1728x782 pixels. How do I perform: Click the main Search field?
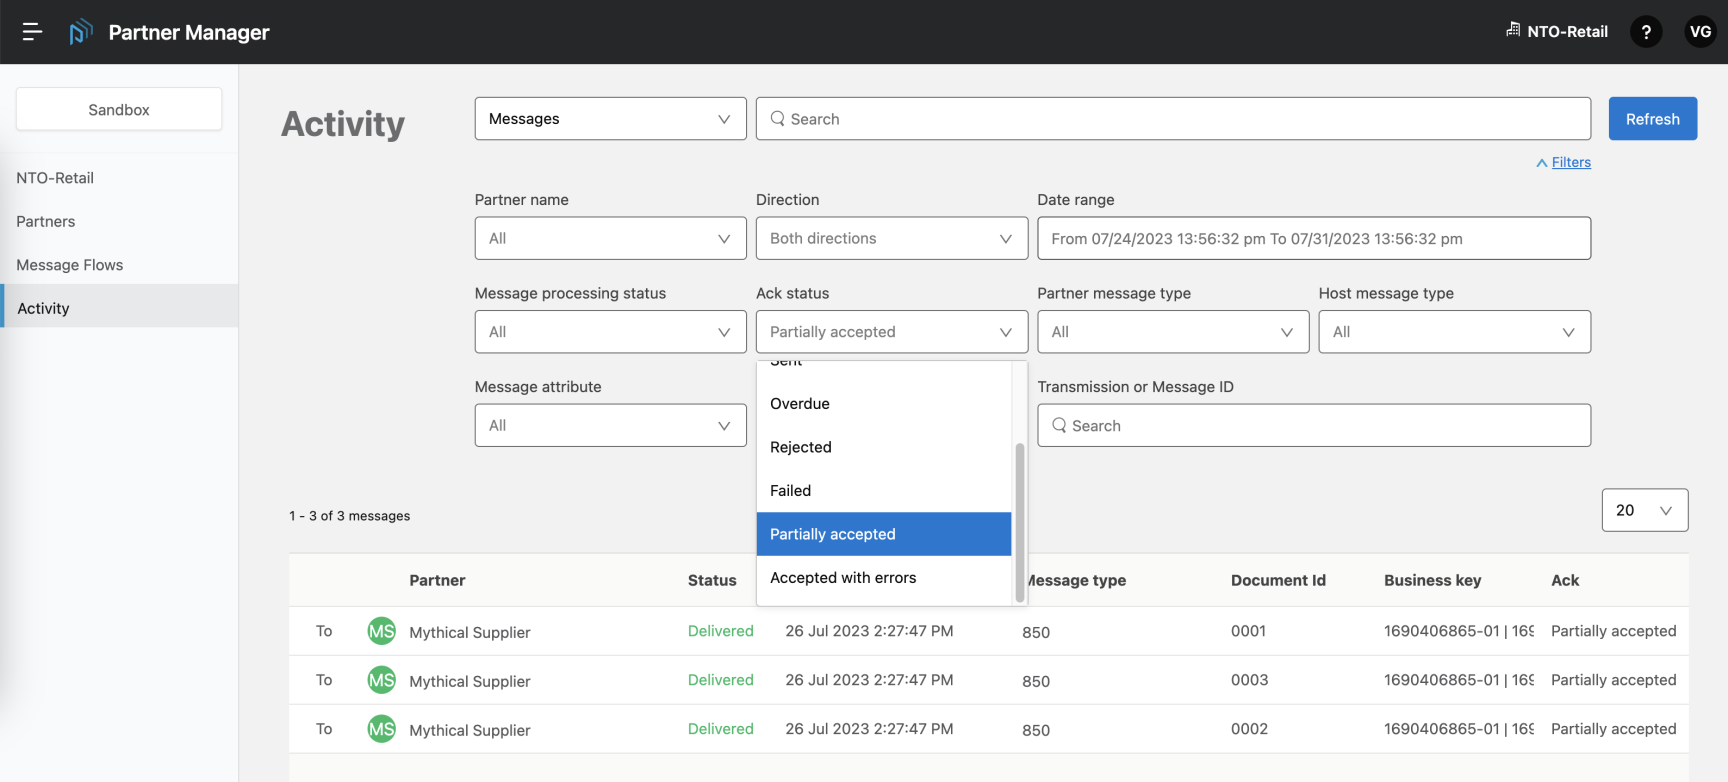(x=1173, y=119)
